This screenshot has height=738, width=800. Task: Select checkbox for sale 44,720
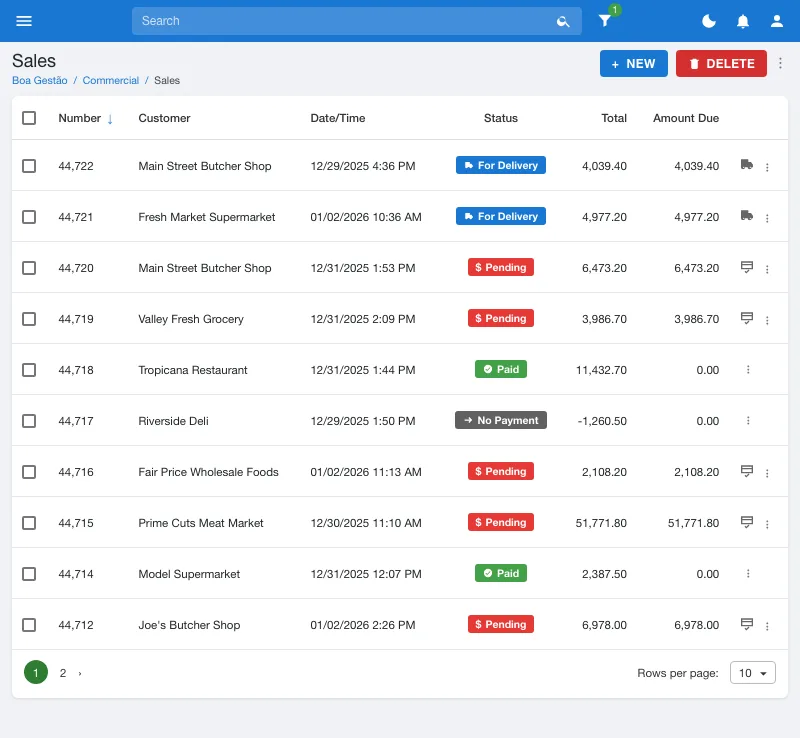[x=29, y=268]
